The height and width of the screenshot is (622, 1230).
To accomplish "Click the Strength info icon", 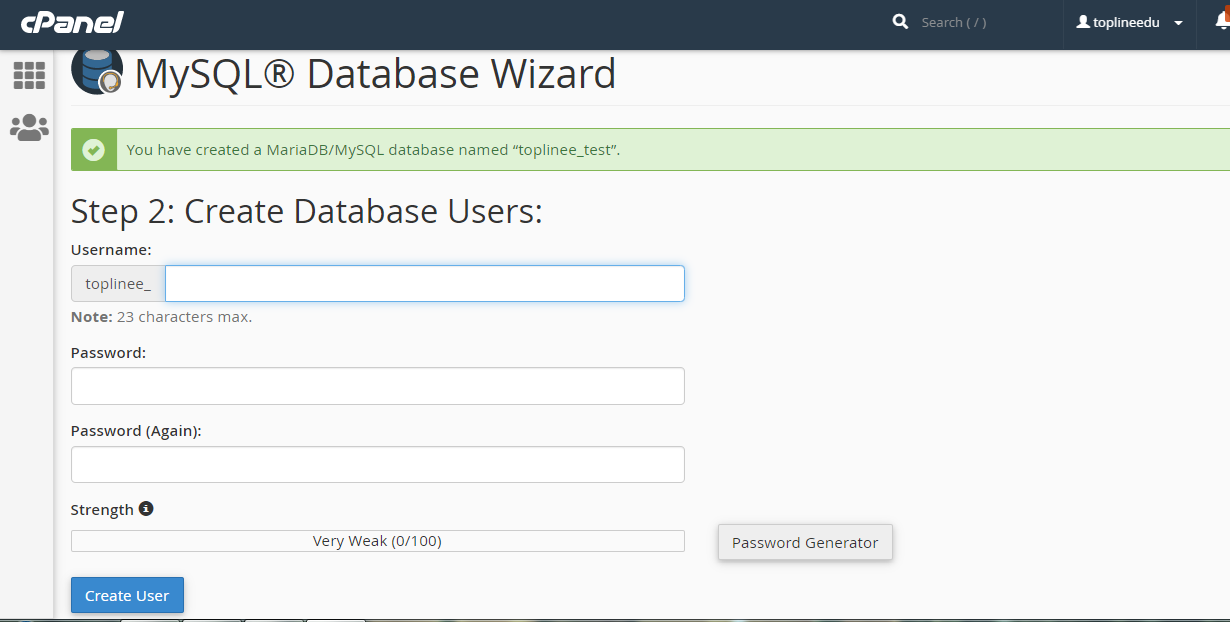I will pyautogui.click(x=146, y=508).
